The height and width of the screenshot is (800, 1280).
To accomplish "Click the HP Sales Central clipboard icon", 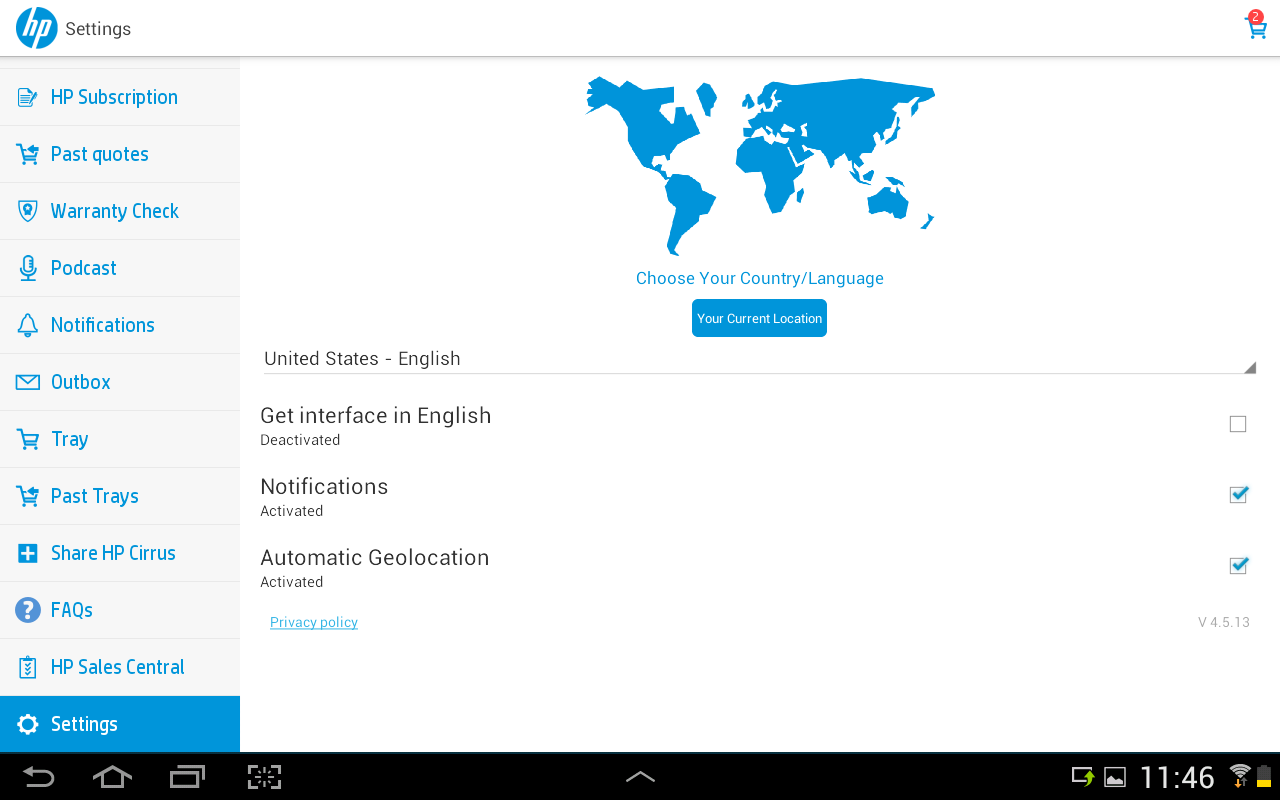I will 28,667.
